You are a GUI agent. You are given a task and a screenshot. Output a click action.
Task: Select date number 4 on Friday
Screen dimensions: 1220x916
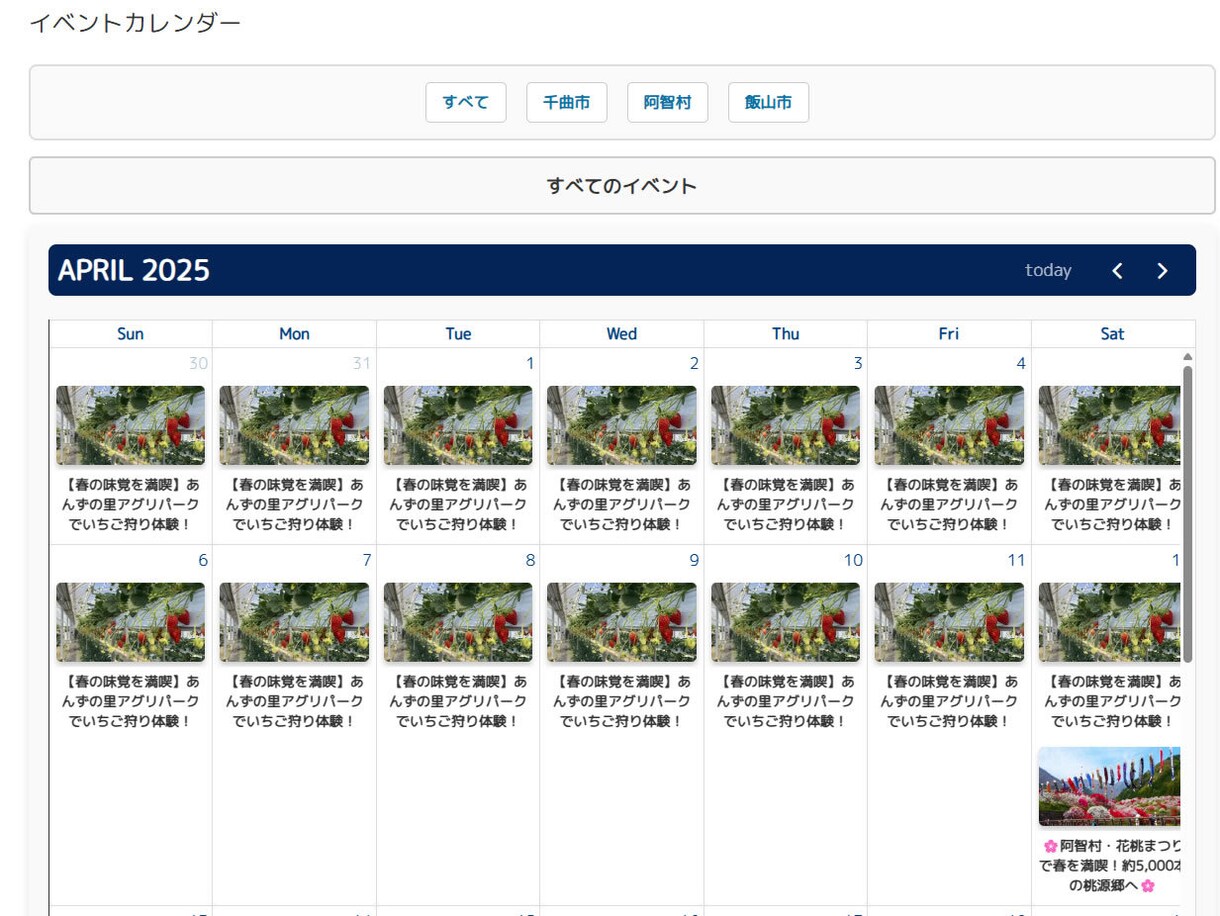[1021, 363]
